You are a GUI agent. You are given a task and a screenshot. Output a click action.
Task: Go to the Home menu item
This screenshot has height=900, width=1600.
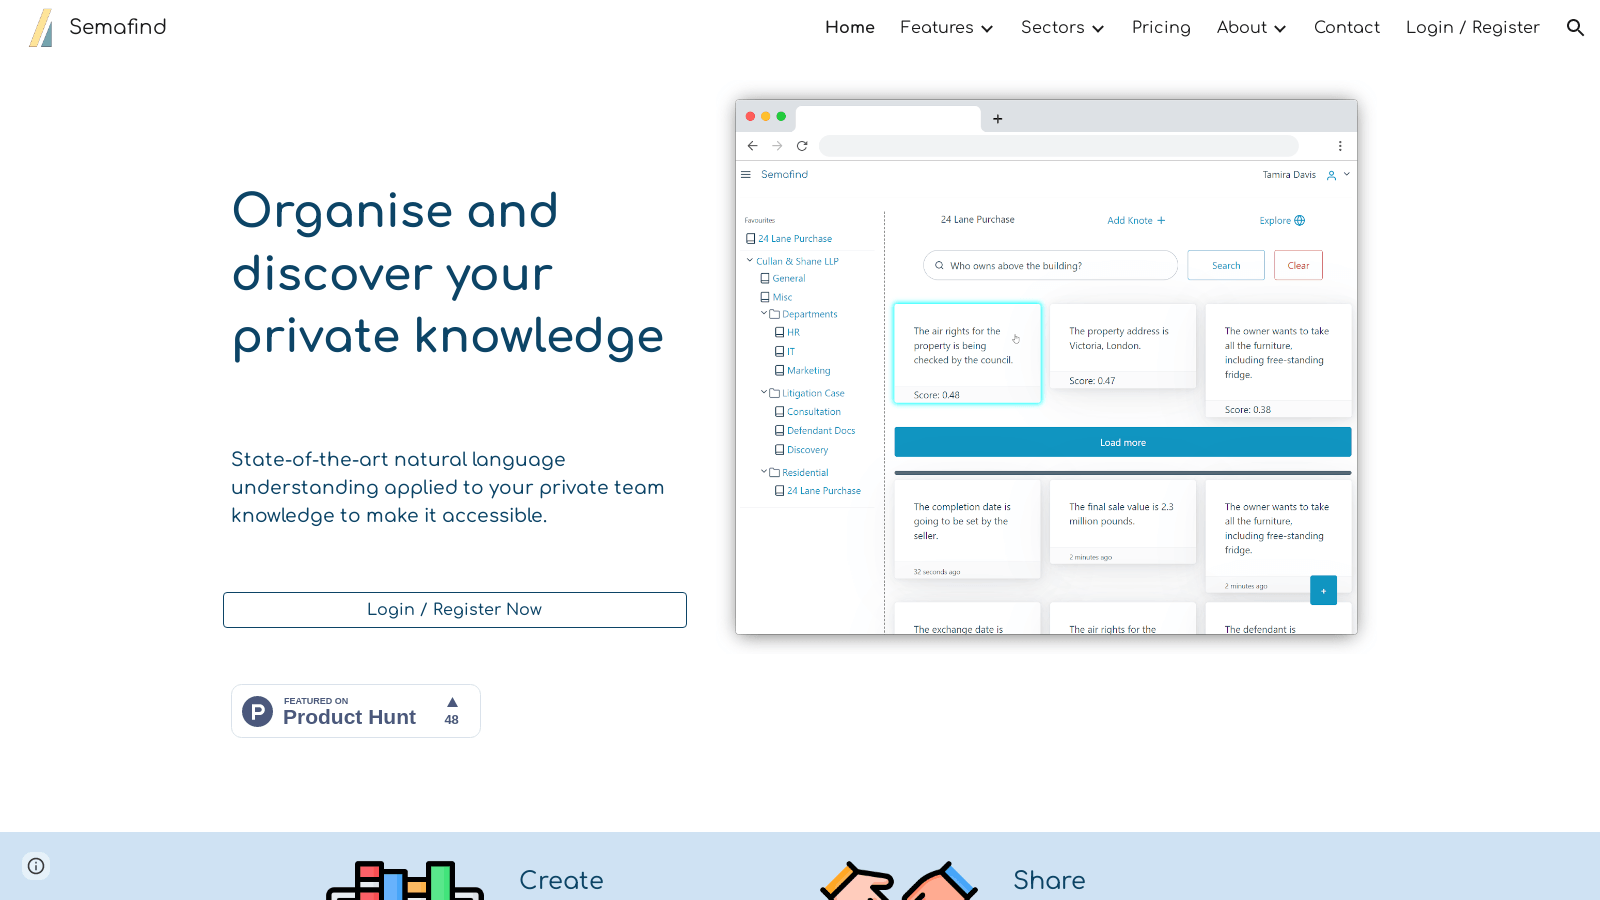point(850,27)
